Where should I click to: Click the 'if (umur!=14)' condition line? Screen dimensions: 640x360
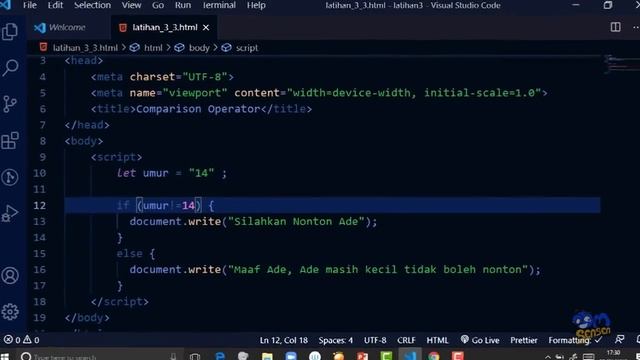coord(165,205)
